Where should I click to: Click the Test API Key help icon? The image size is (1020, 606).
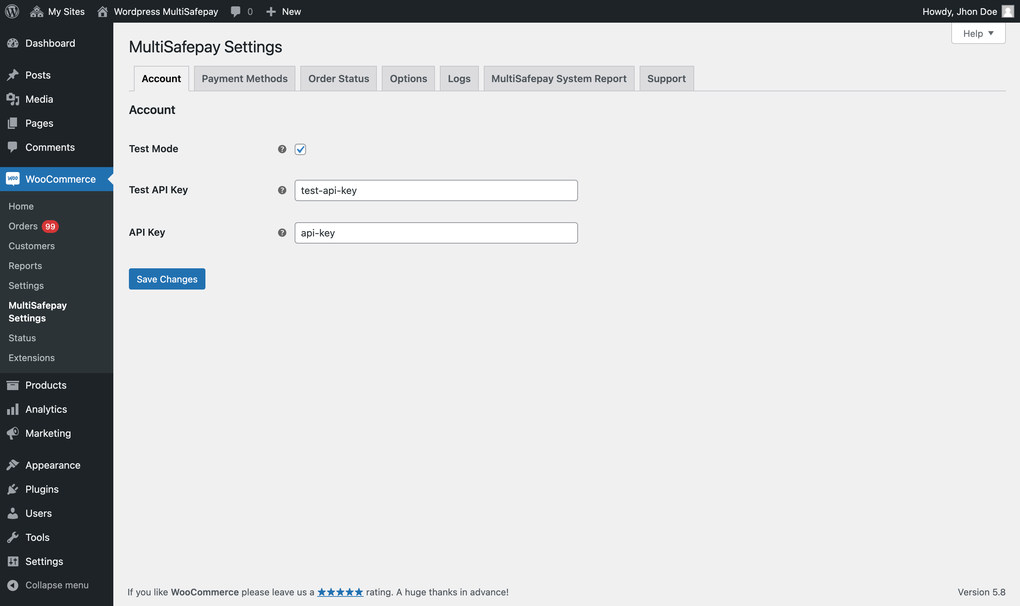282,189
